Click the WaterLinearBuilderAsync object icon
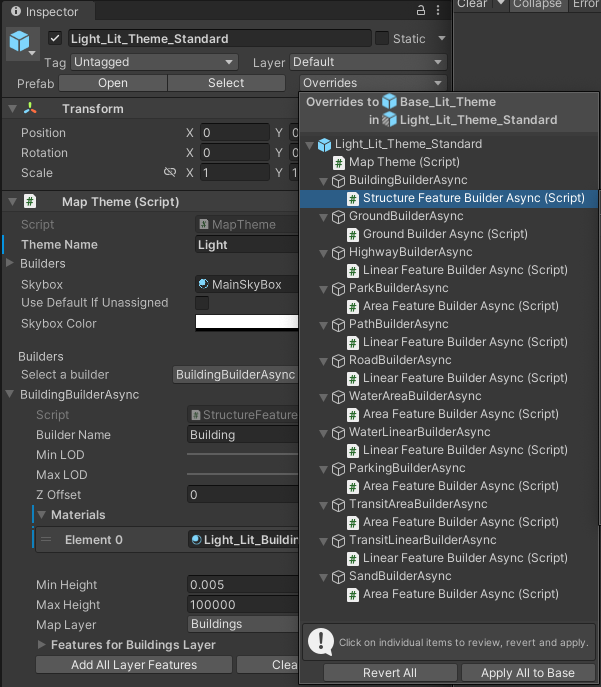Screen dimensions: 601x687 [338, 432]
